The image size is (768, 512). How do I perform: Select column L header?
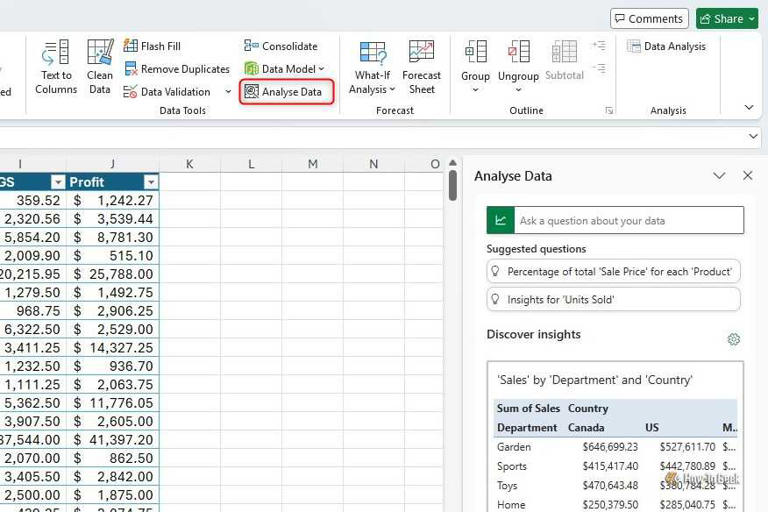tap(251, 164)
